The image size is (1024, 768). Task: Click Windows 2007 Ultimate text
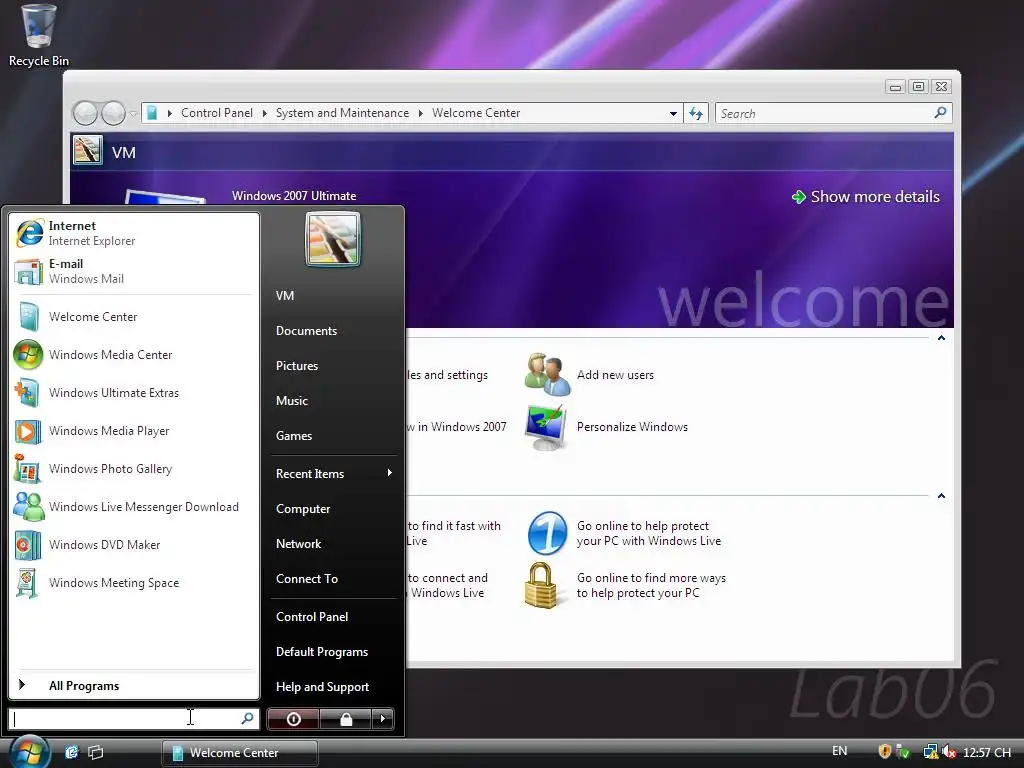(x=294, y=196)
